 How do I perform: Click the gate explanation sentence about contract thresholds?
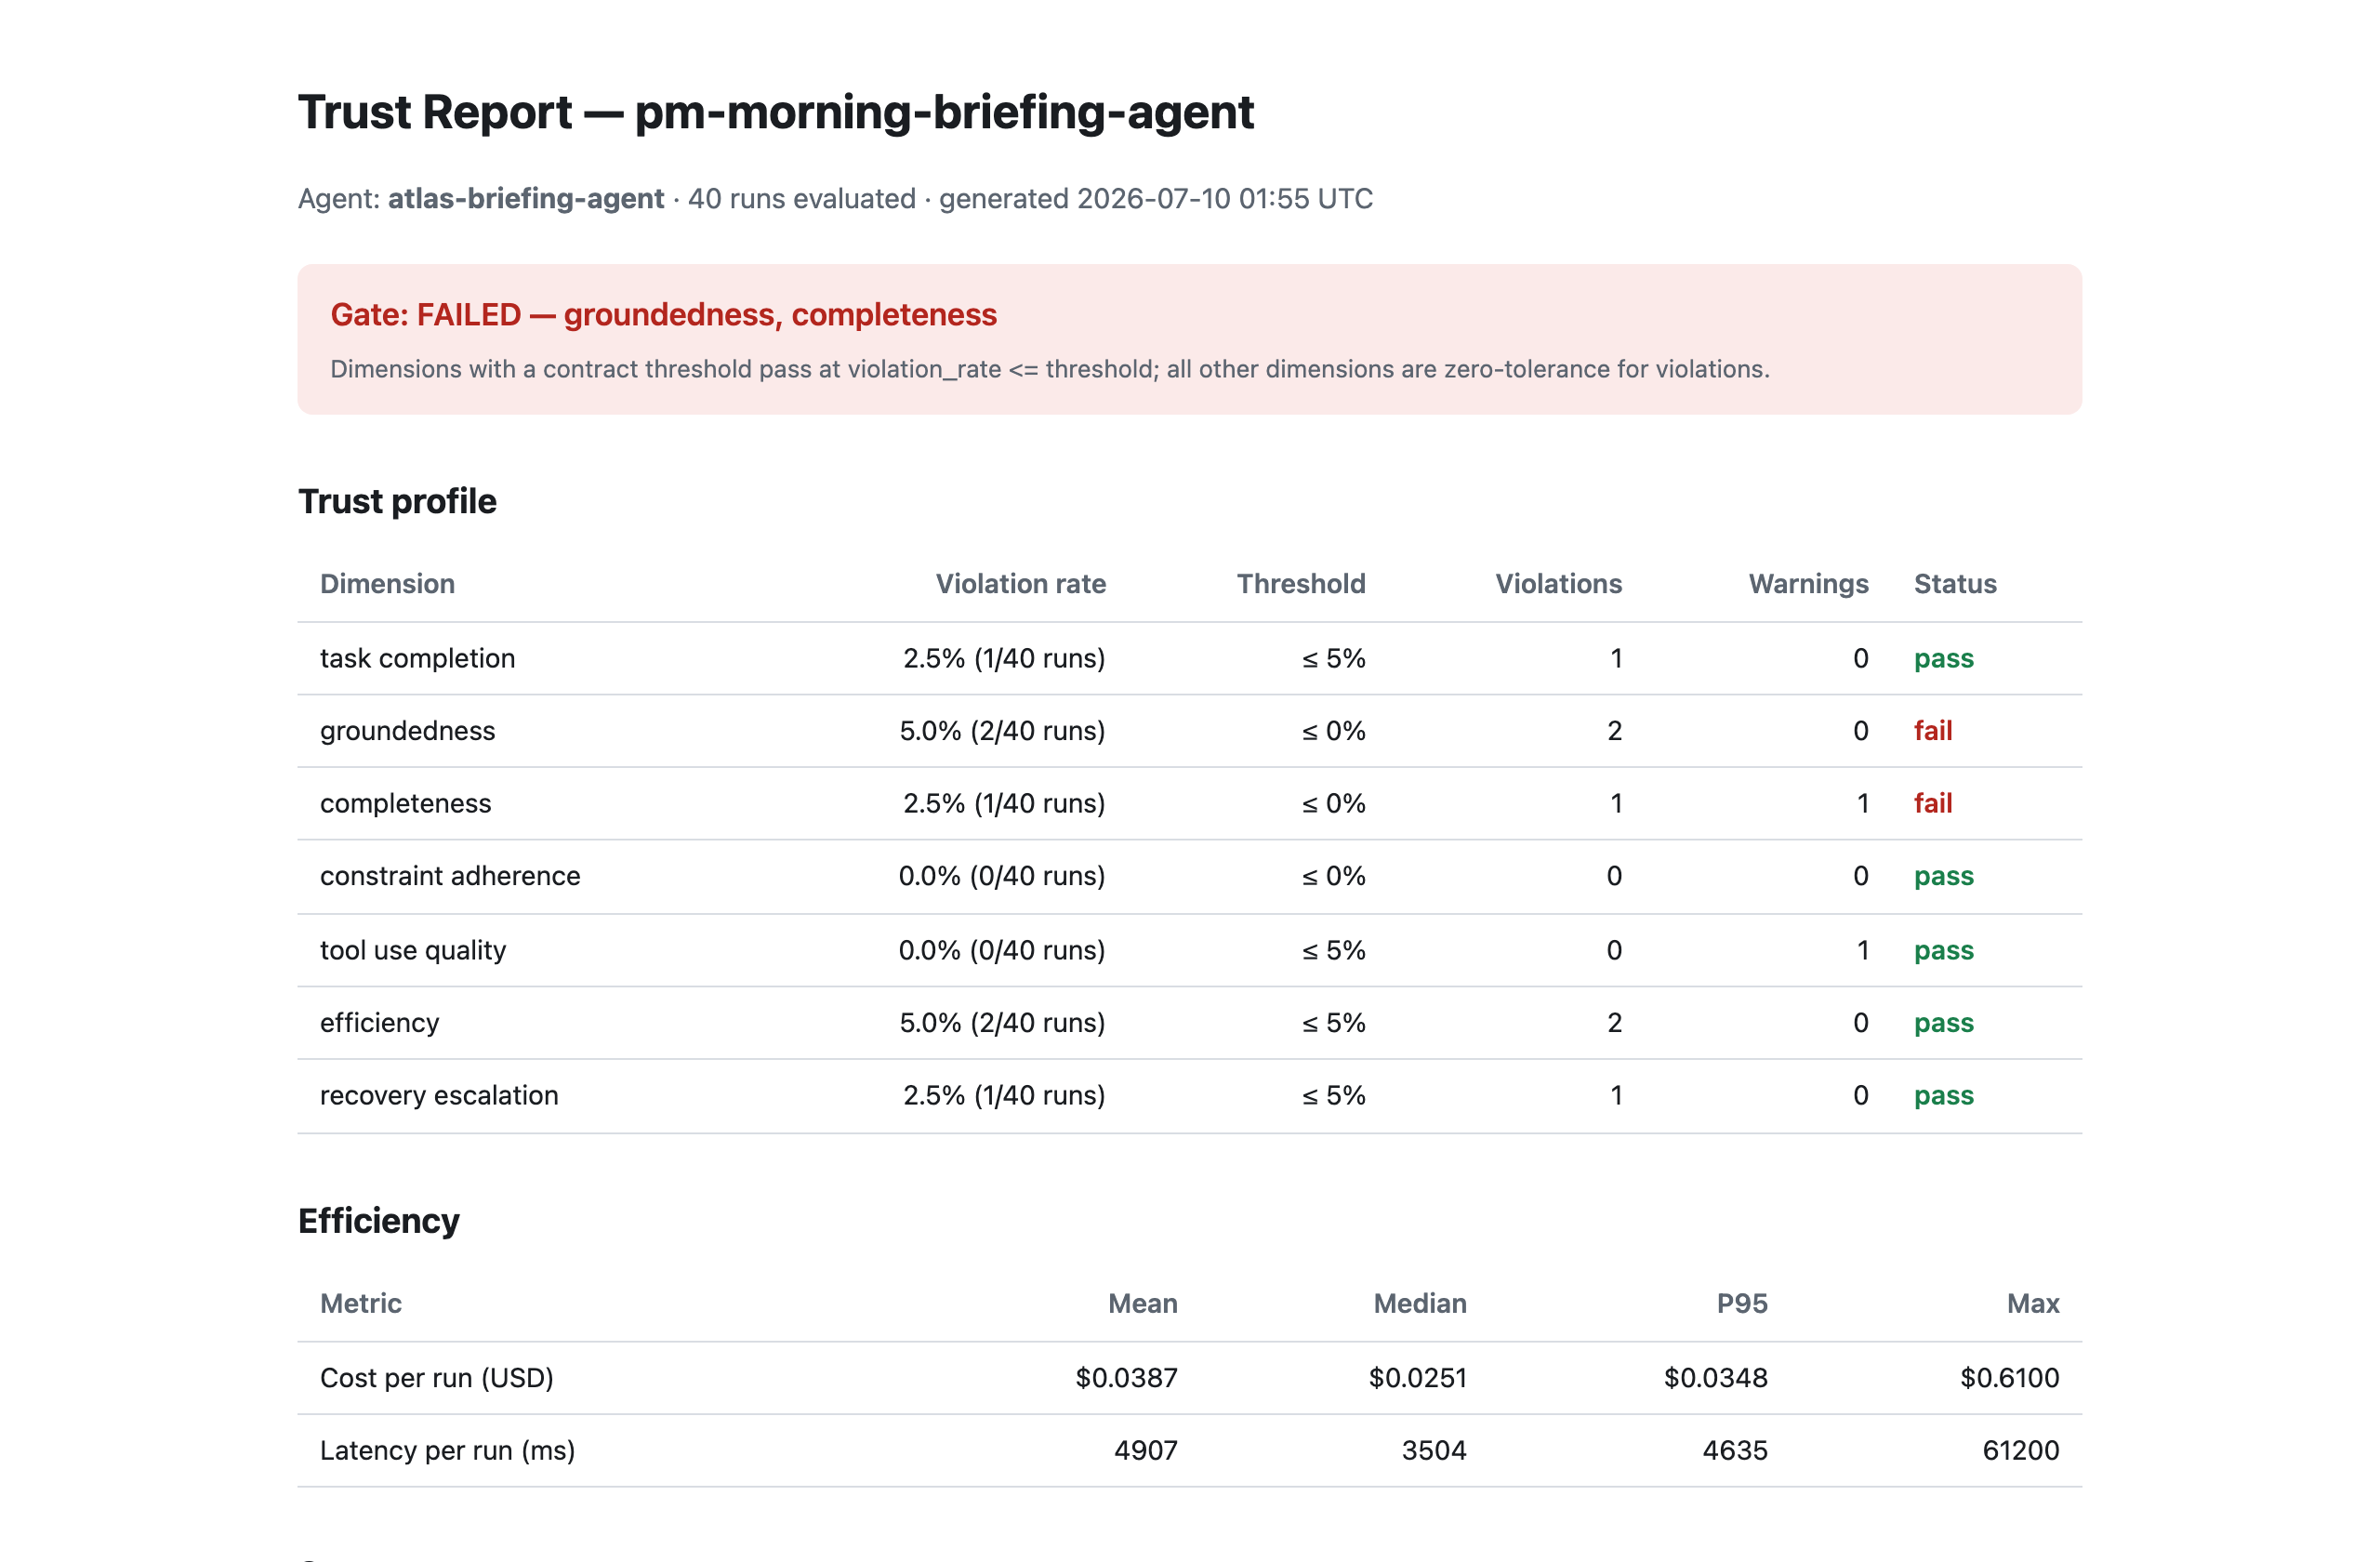pos(1049,369)
